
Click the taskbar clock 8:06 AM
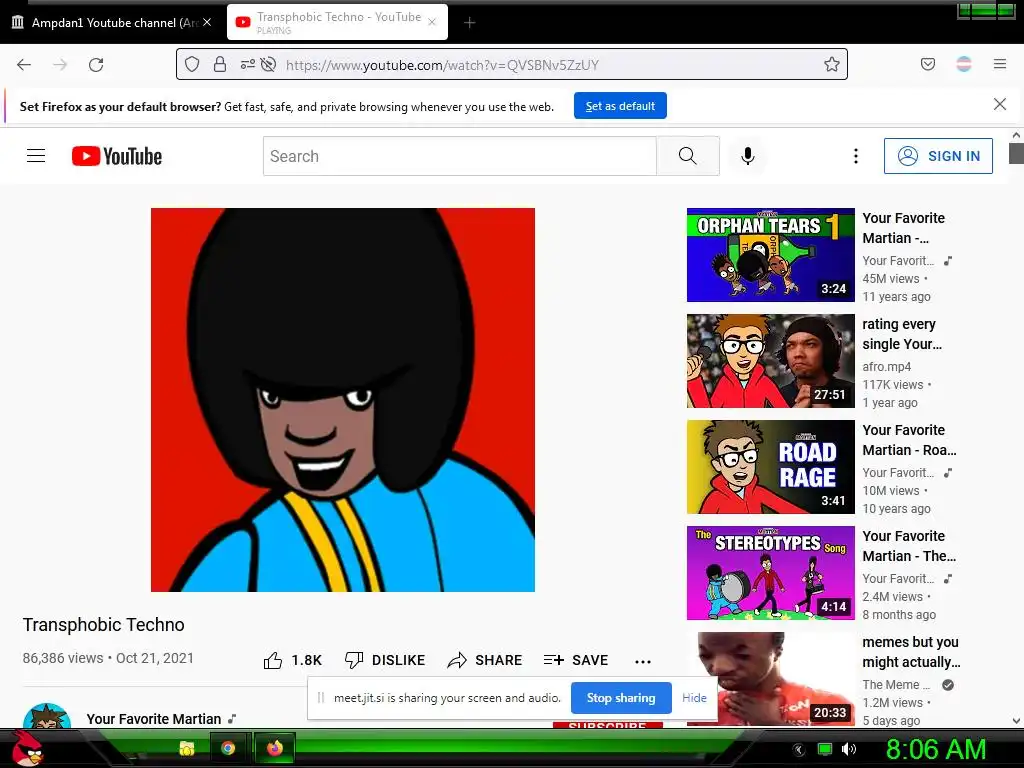point(935,749)
